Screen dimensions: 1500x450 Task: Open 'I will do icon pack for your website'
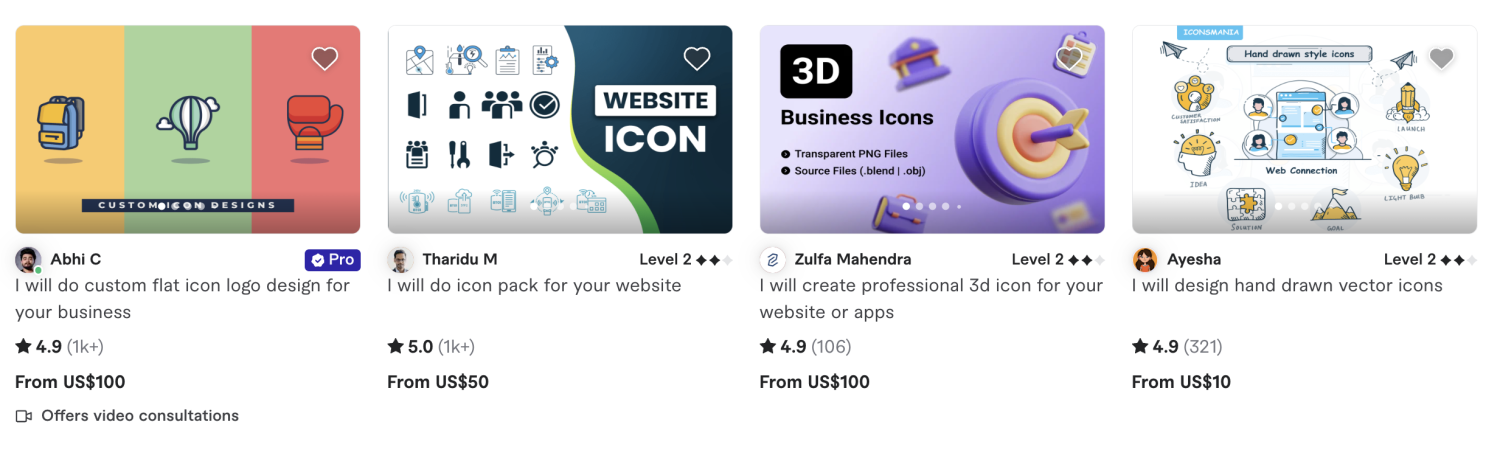(x=534, y=286)
